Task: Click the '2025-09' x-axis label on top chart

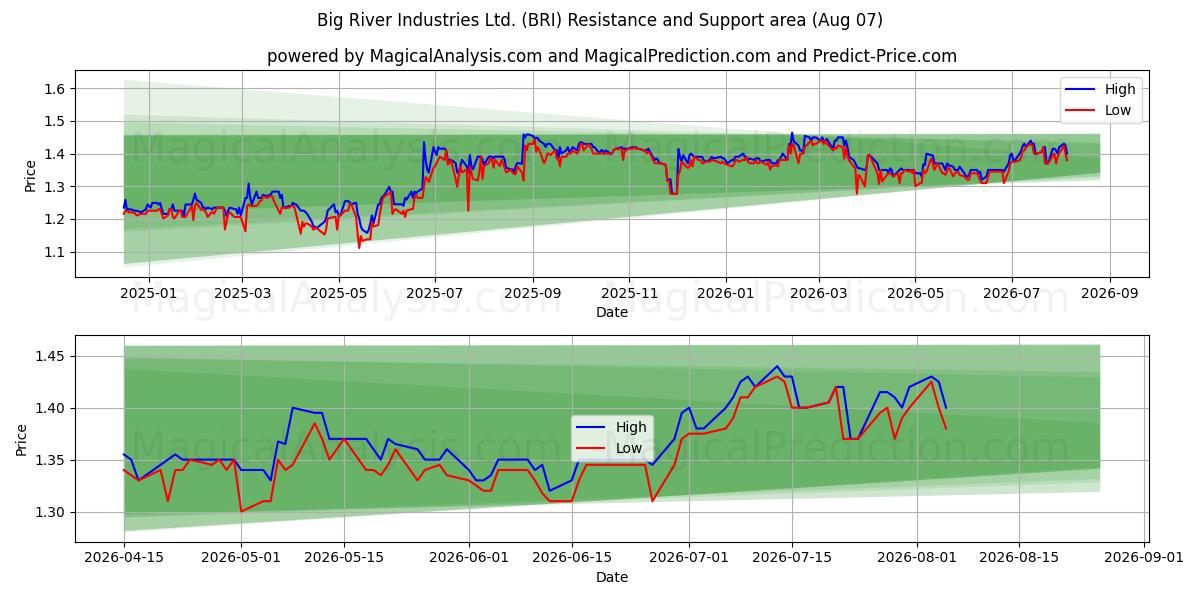Action: tap(533, 293)
